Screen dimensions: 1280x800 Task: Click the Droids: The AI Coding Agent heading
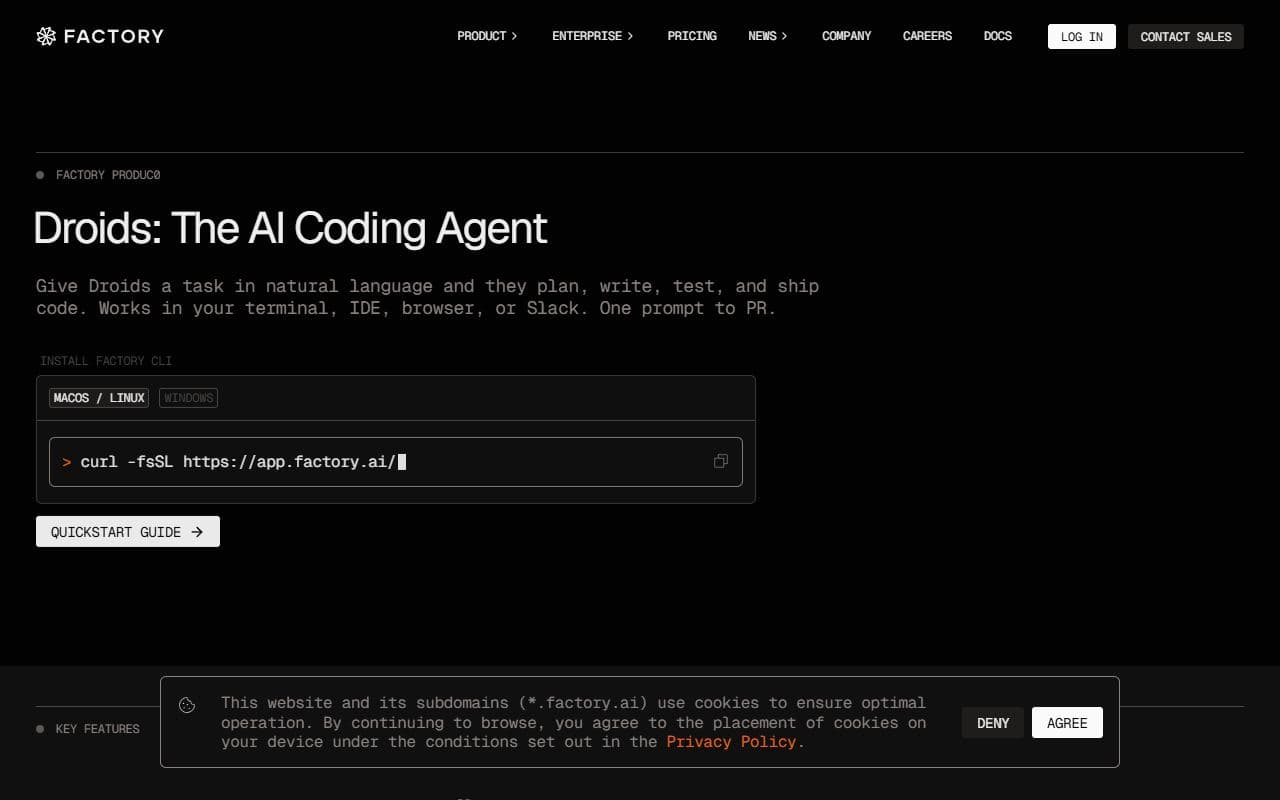click(x=290, y=228)
